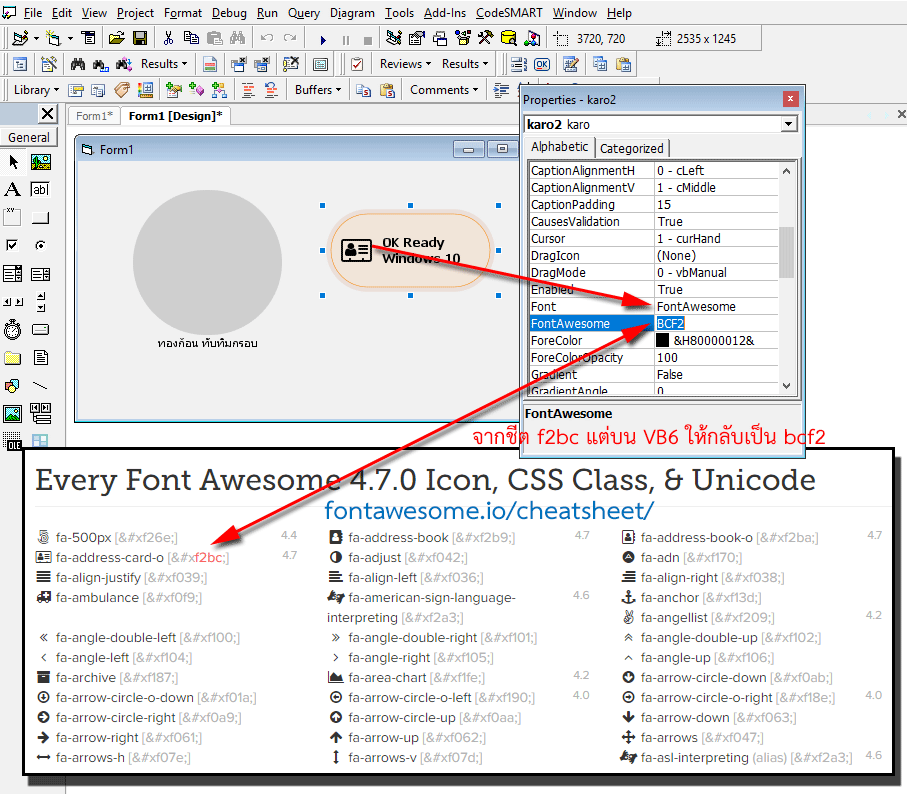
Task: Show the Properties Window toolbar icon
Action: (416, 38)
